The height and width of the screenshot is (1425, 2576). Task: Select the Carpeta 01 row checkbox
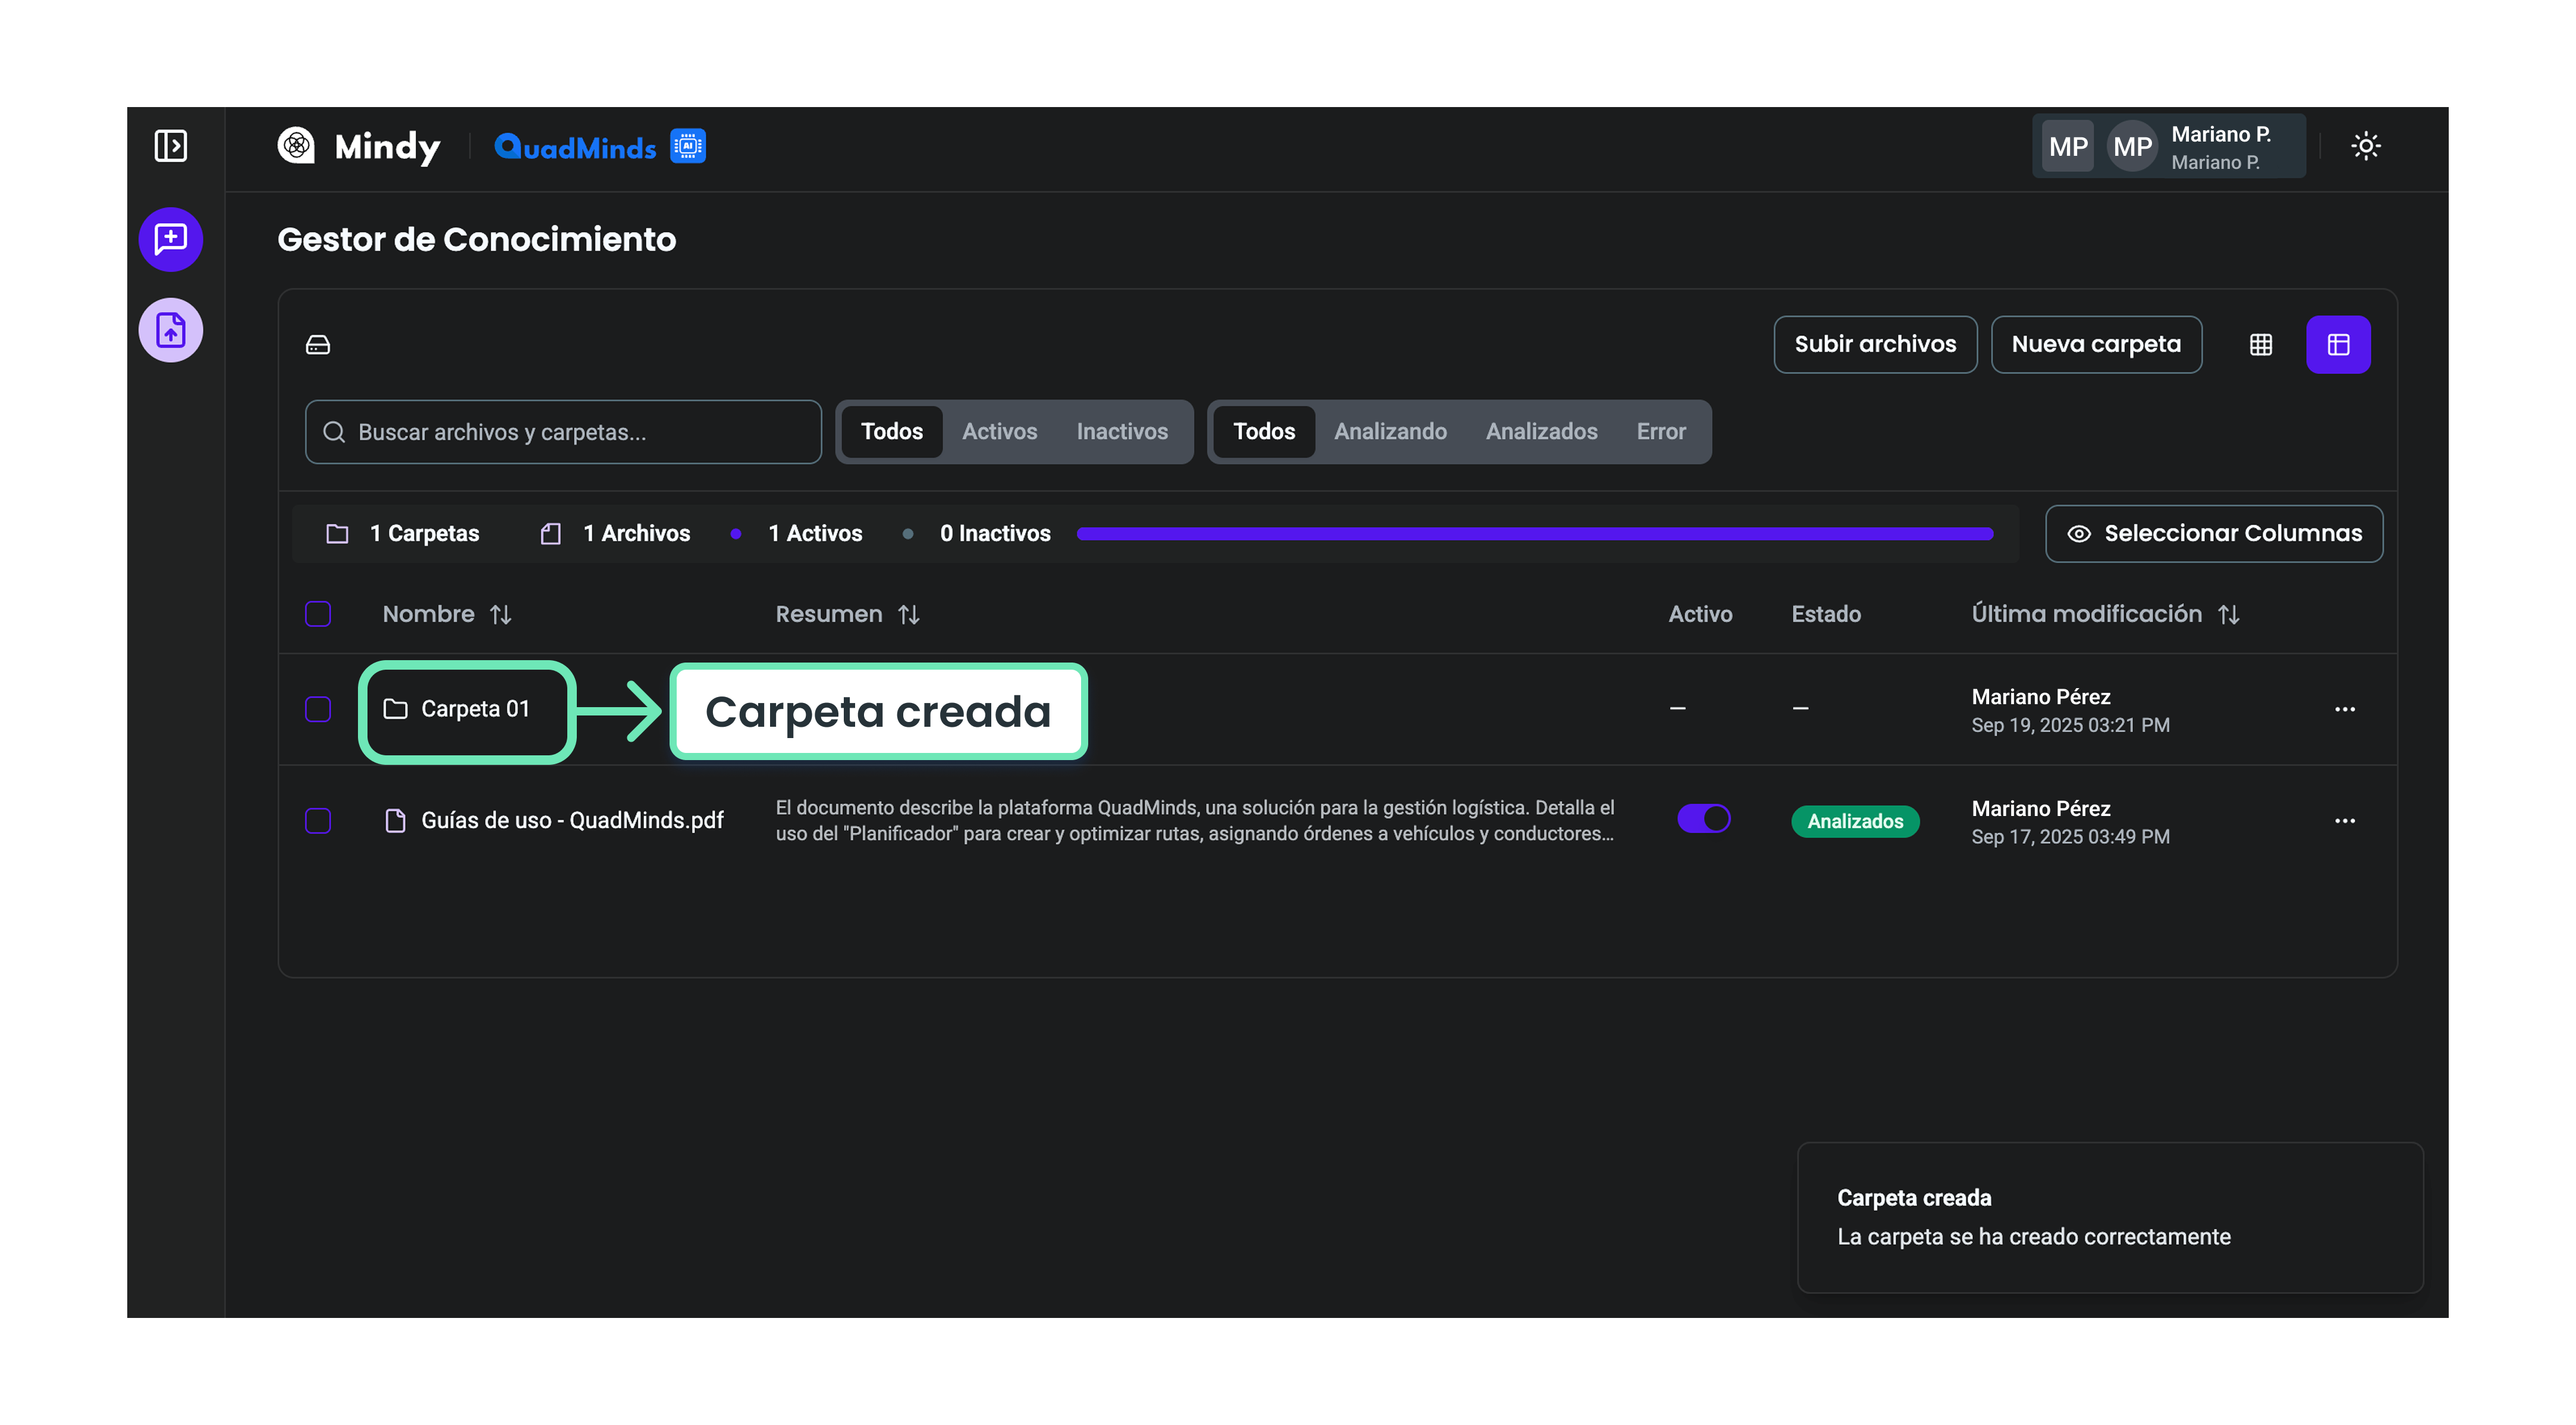pyautogui.click(x=318, y=709)
